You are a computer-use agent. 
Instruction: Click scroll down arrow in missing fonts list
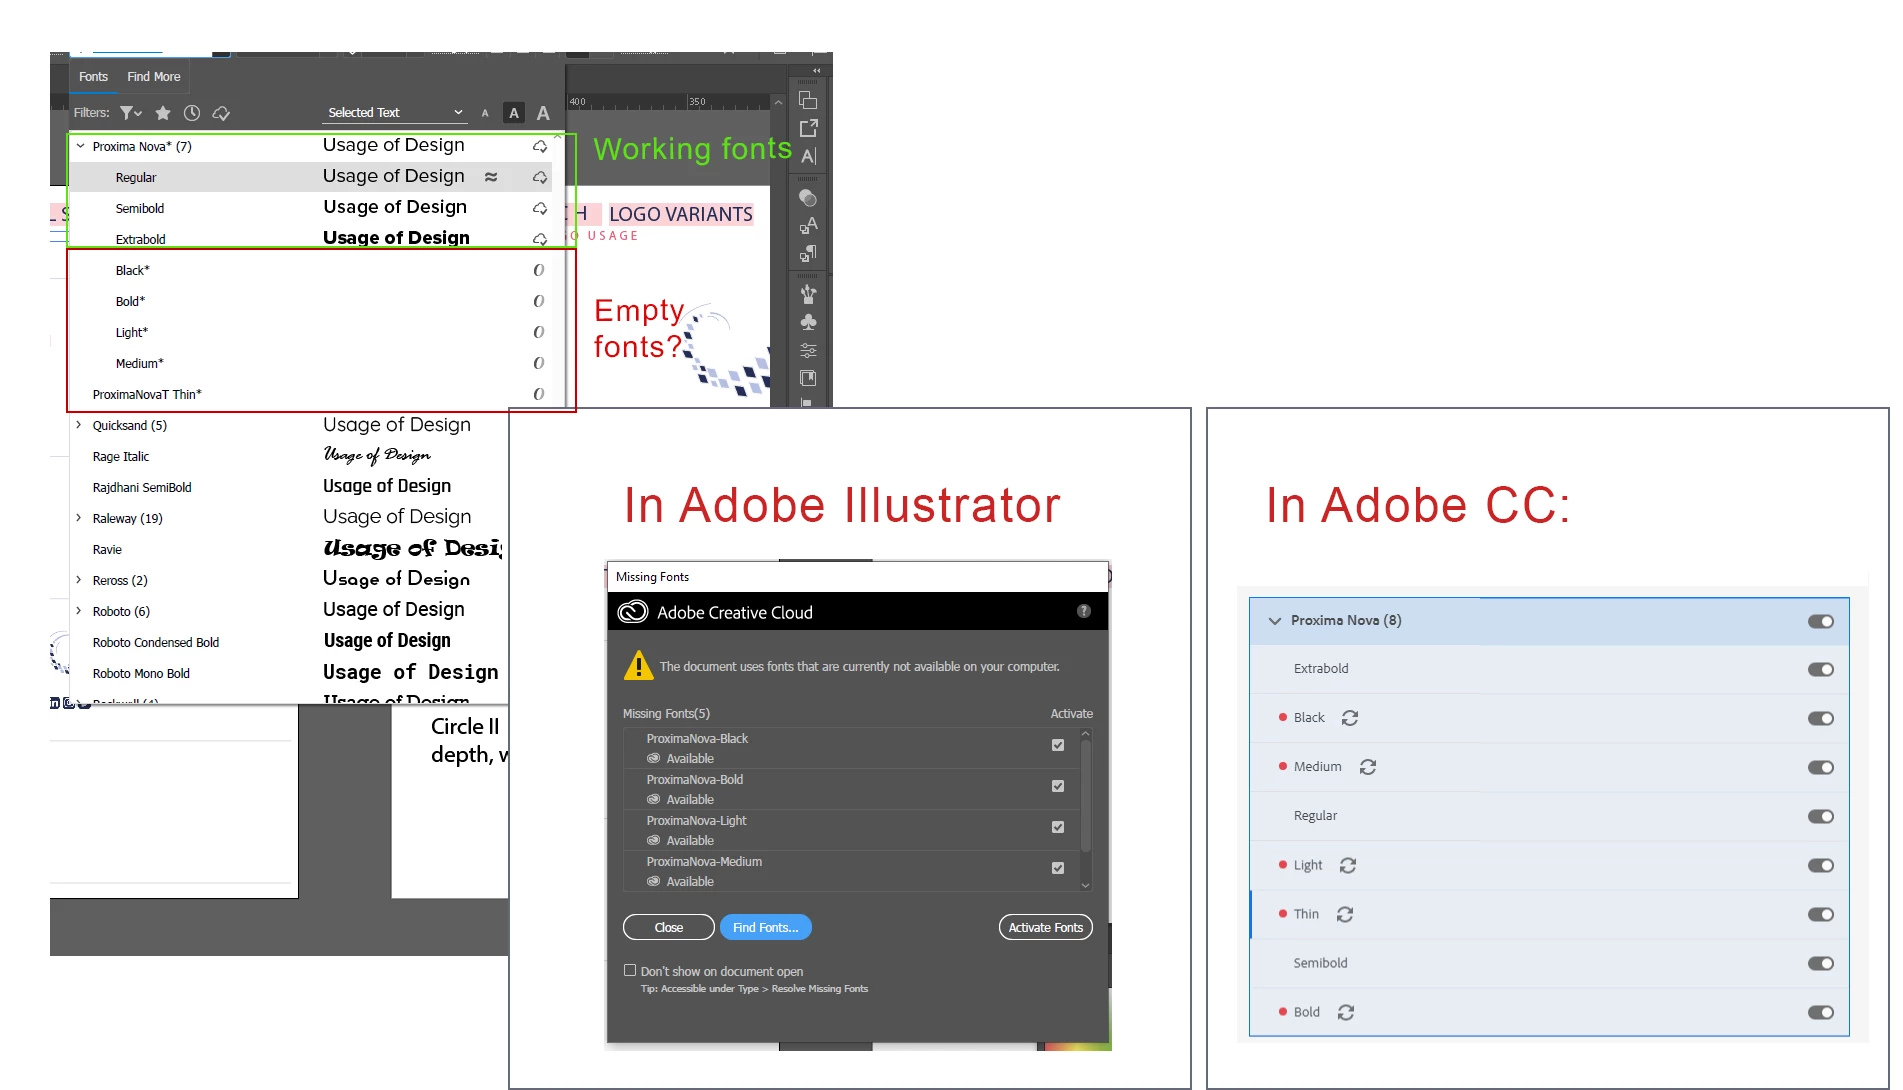click(x=1085, y=885)
